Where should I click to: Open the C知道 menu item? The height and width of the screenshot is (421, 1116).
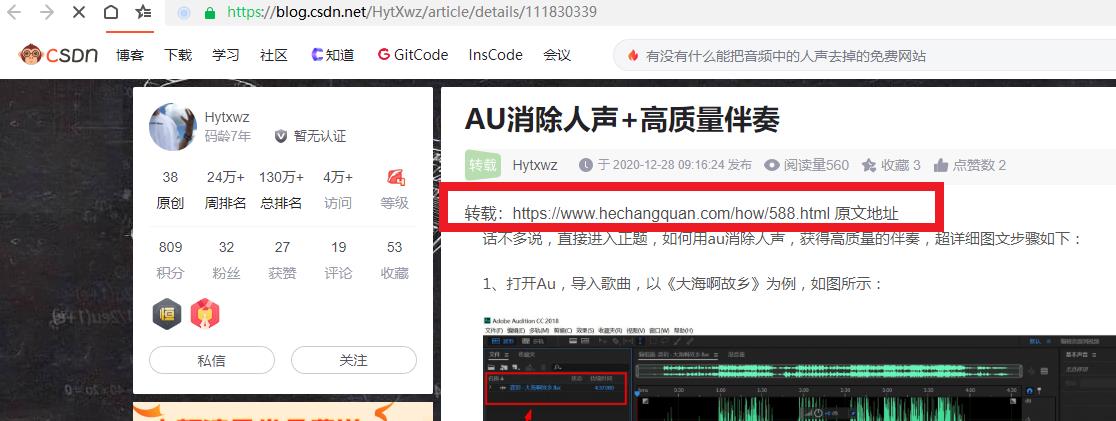pyautogui.click(x=332, y=55)
